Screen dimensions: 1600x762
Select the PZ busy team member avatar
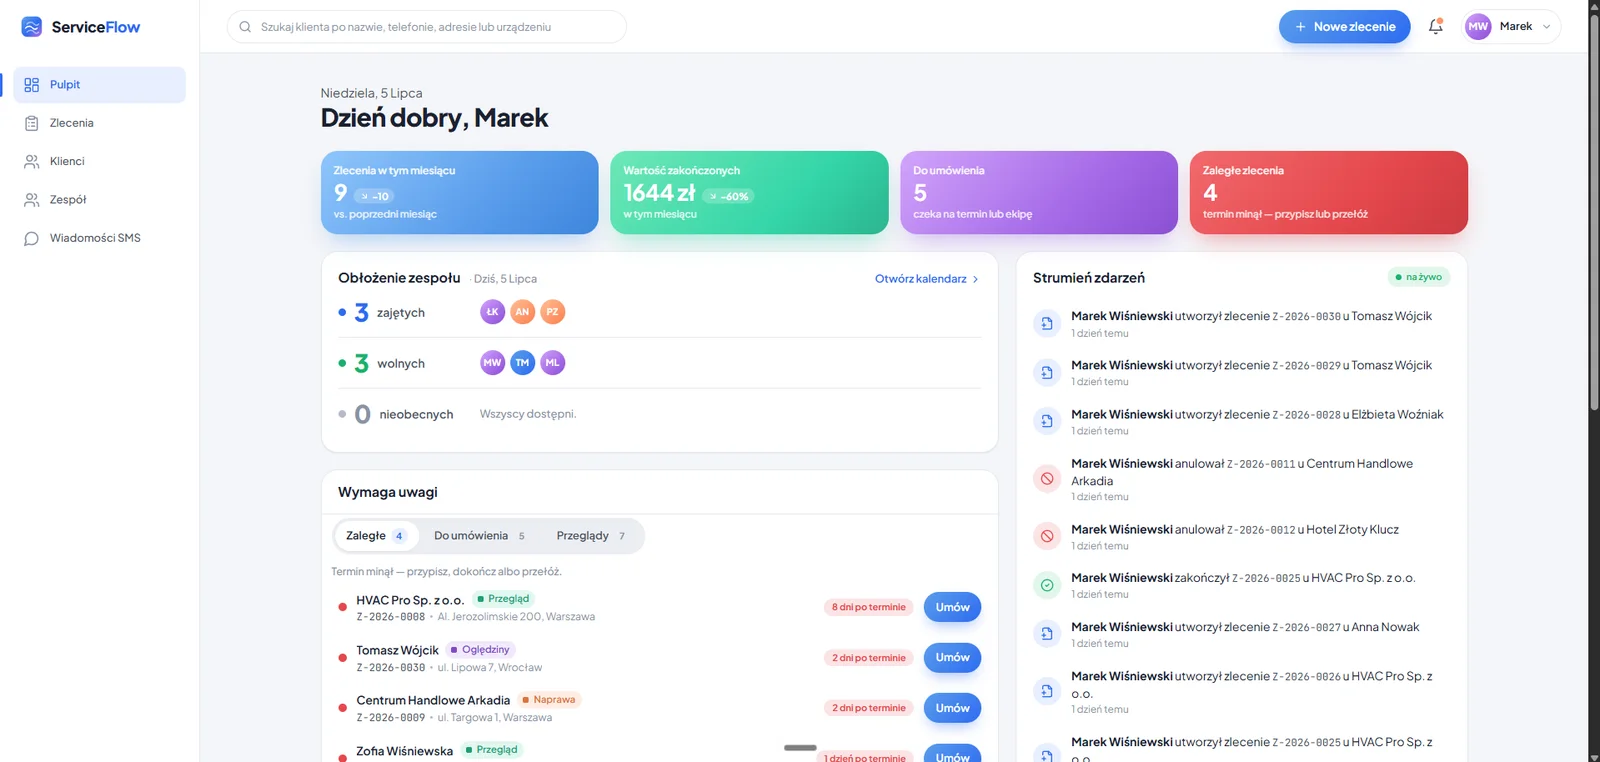(x=553, y=312)
